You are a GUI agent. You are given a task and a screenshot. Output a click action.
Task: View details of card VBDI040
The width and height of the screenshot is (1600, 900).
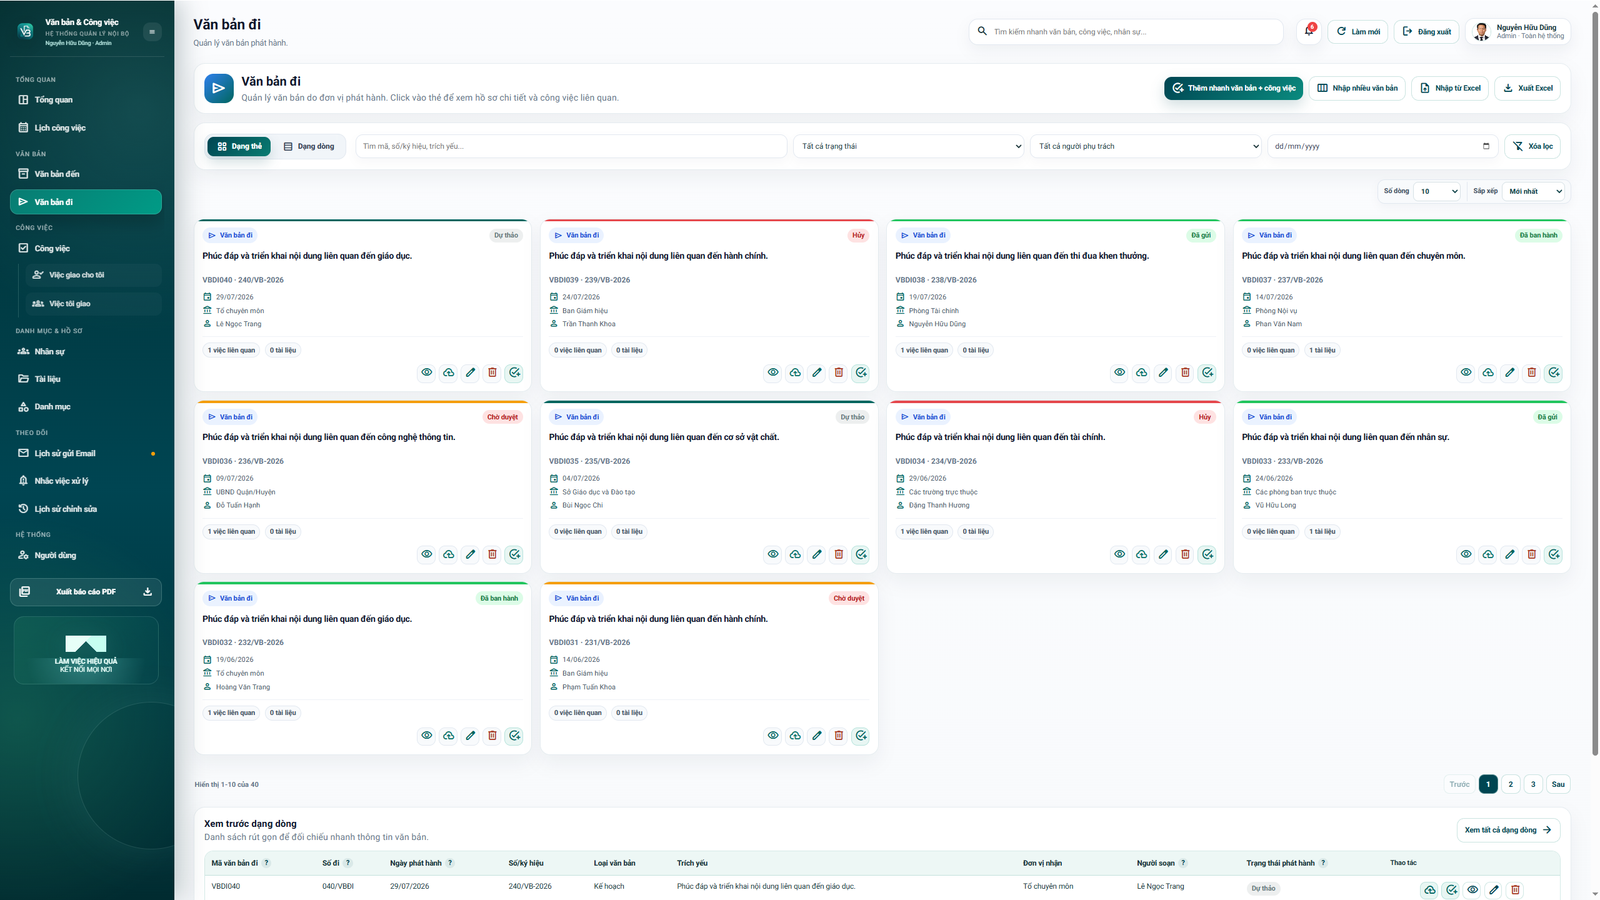point(427,372)
